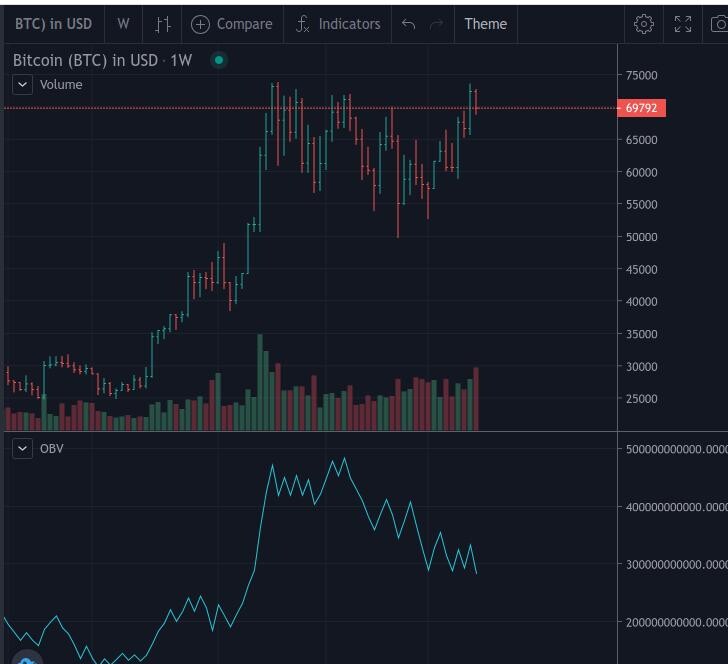Click the 300000000000 OBV axis label
This screenshot has height=664, width=728.
[x=676, y=565]
